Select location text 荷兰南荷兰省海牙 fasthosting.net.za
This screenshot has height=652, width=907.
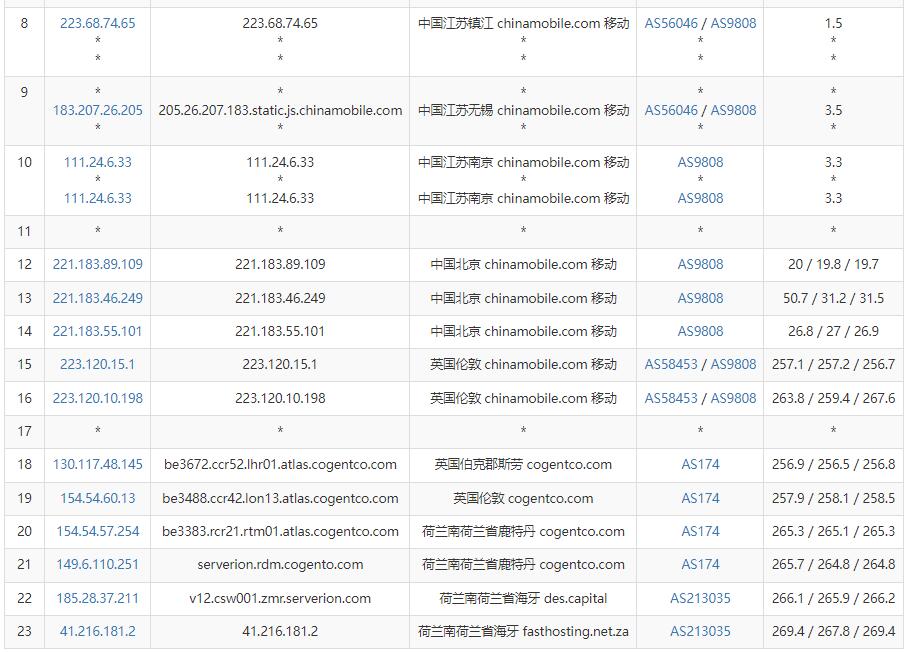pos(523,631)
